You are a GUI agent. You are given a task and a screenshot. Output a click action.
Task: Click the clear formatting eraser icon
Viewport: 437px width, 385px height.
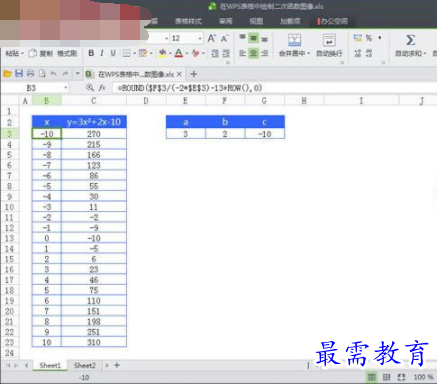[196, 53]
